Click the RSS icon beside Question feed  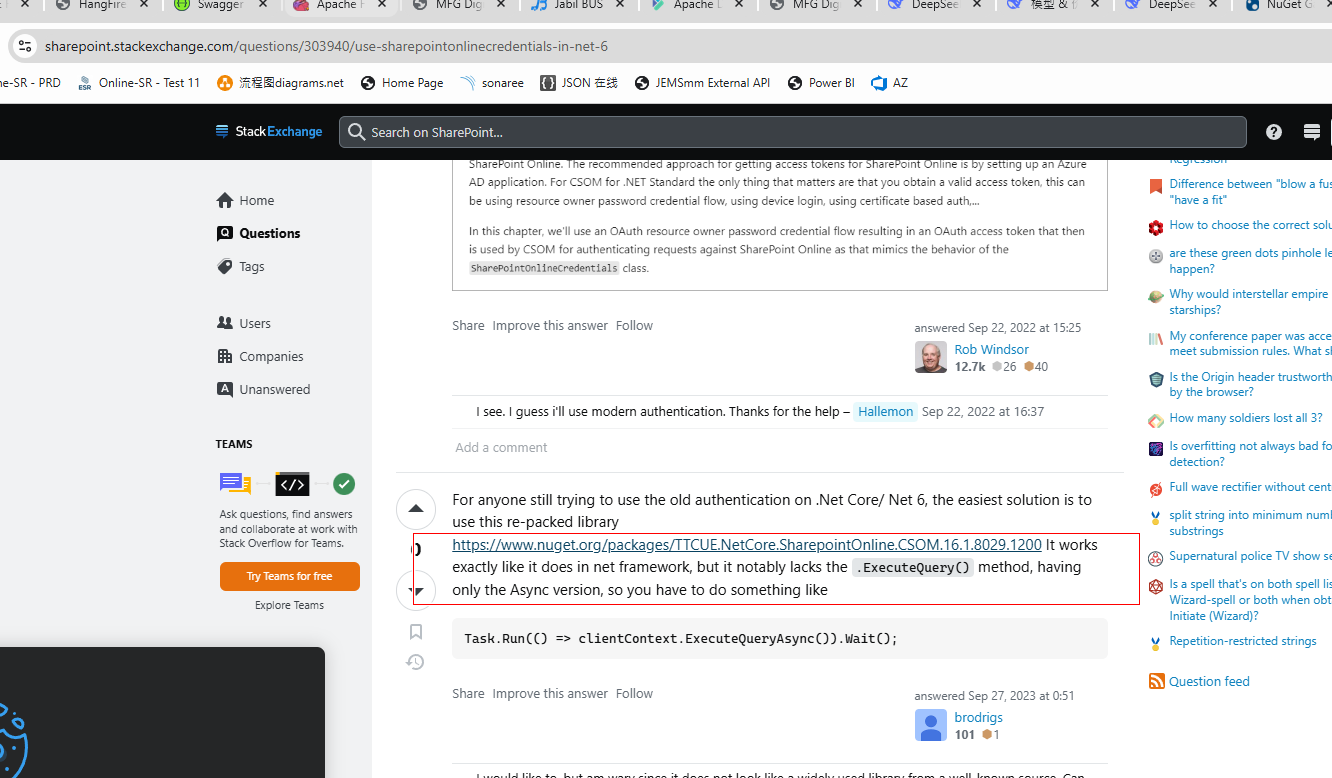[1157, 681]
